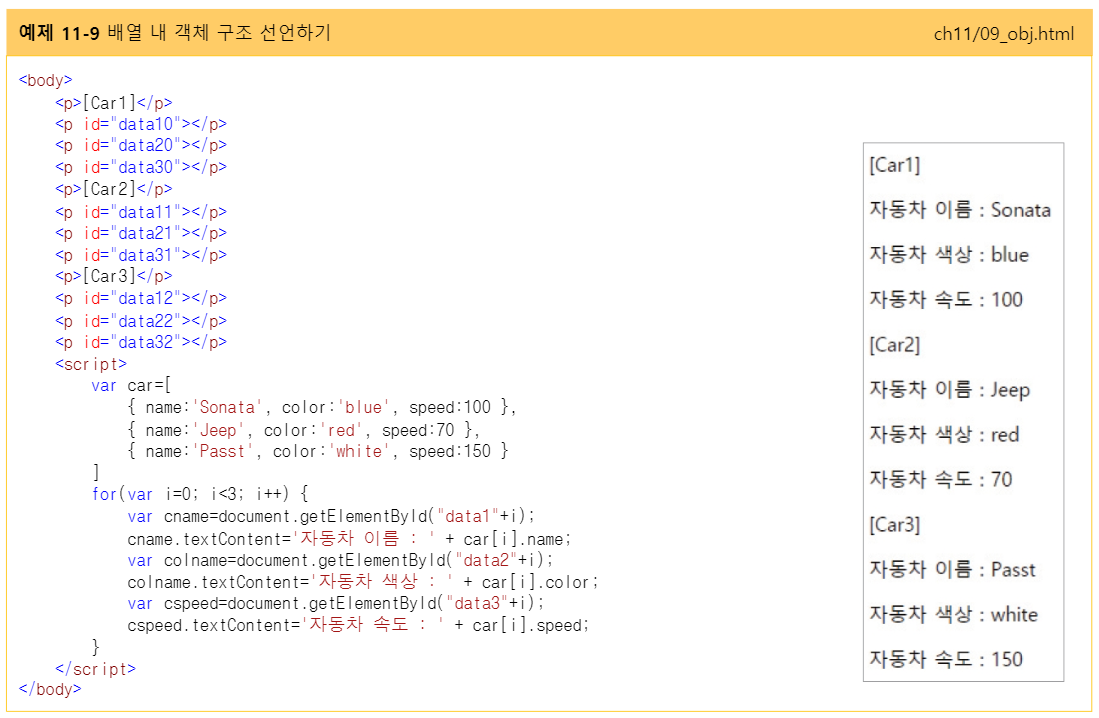Click the object line with name:'Jeep'
The height and width of the screenshot is (718, 1099).
pyautogui.click(x=303, y=429)
